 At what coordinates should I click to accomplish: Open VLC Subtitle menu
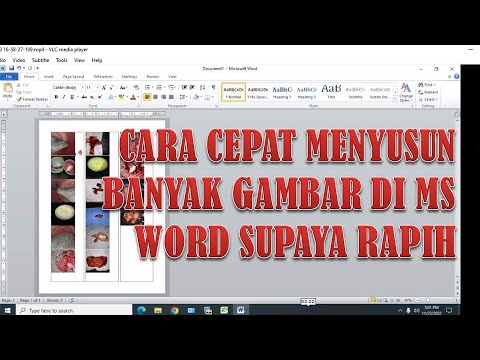coord(40,60)
